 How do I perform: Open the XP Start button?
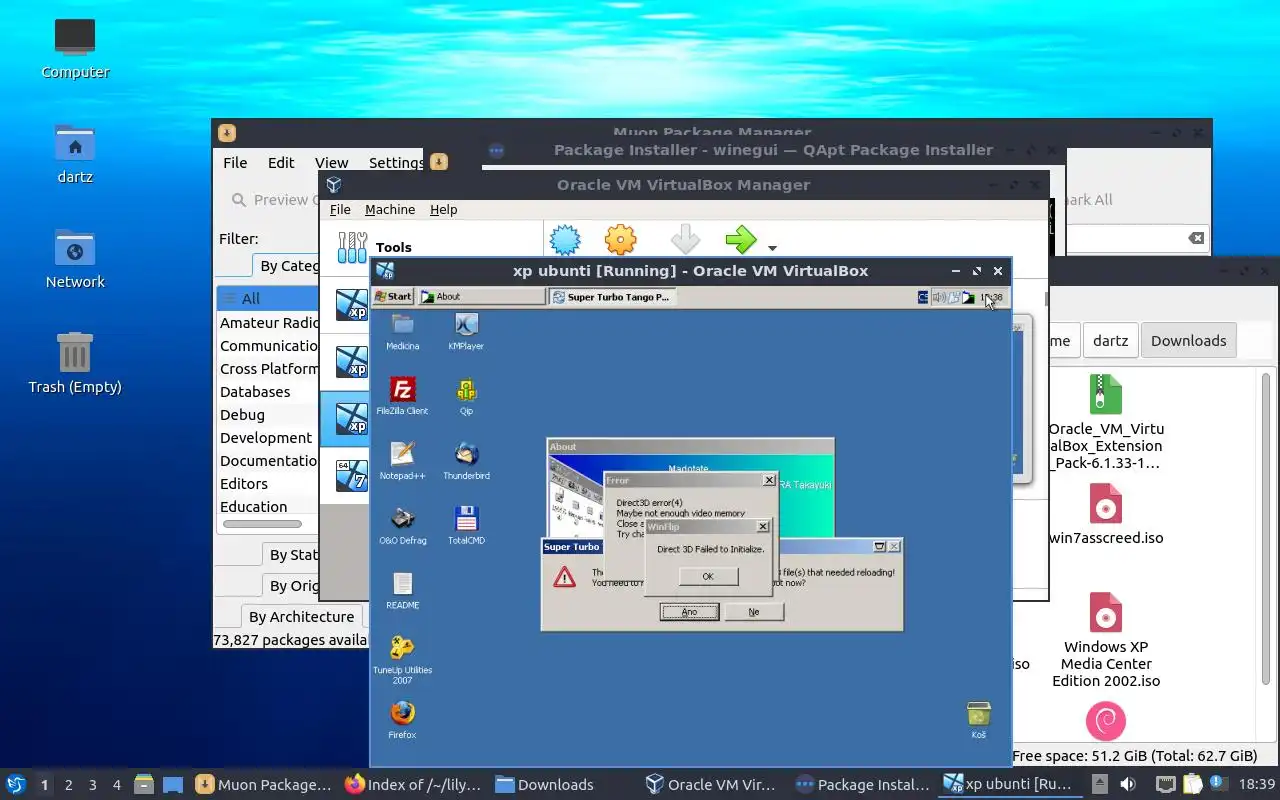coord(393,296)
